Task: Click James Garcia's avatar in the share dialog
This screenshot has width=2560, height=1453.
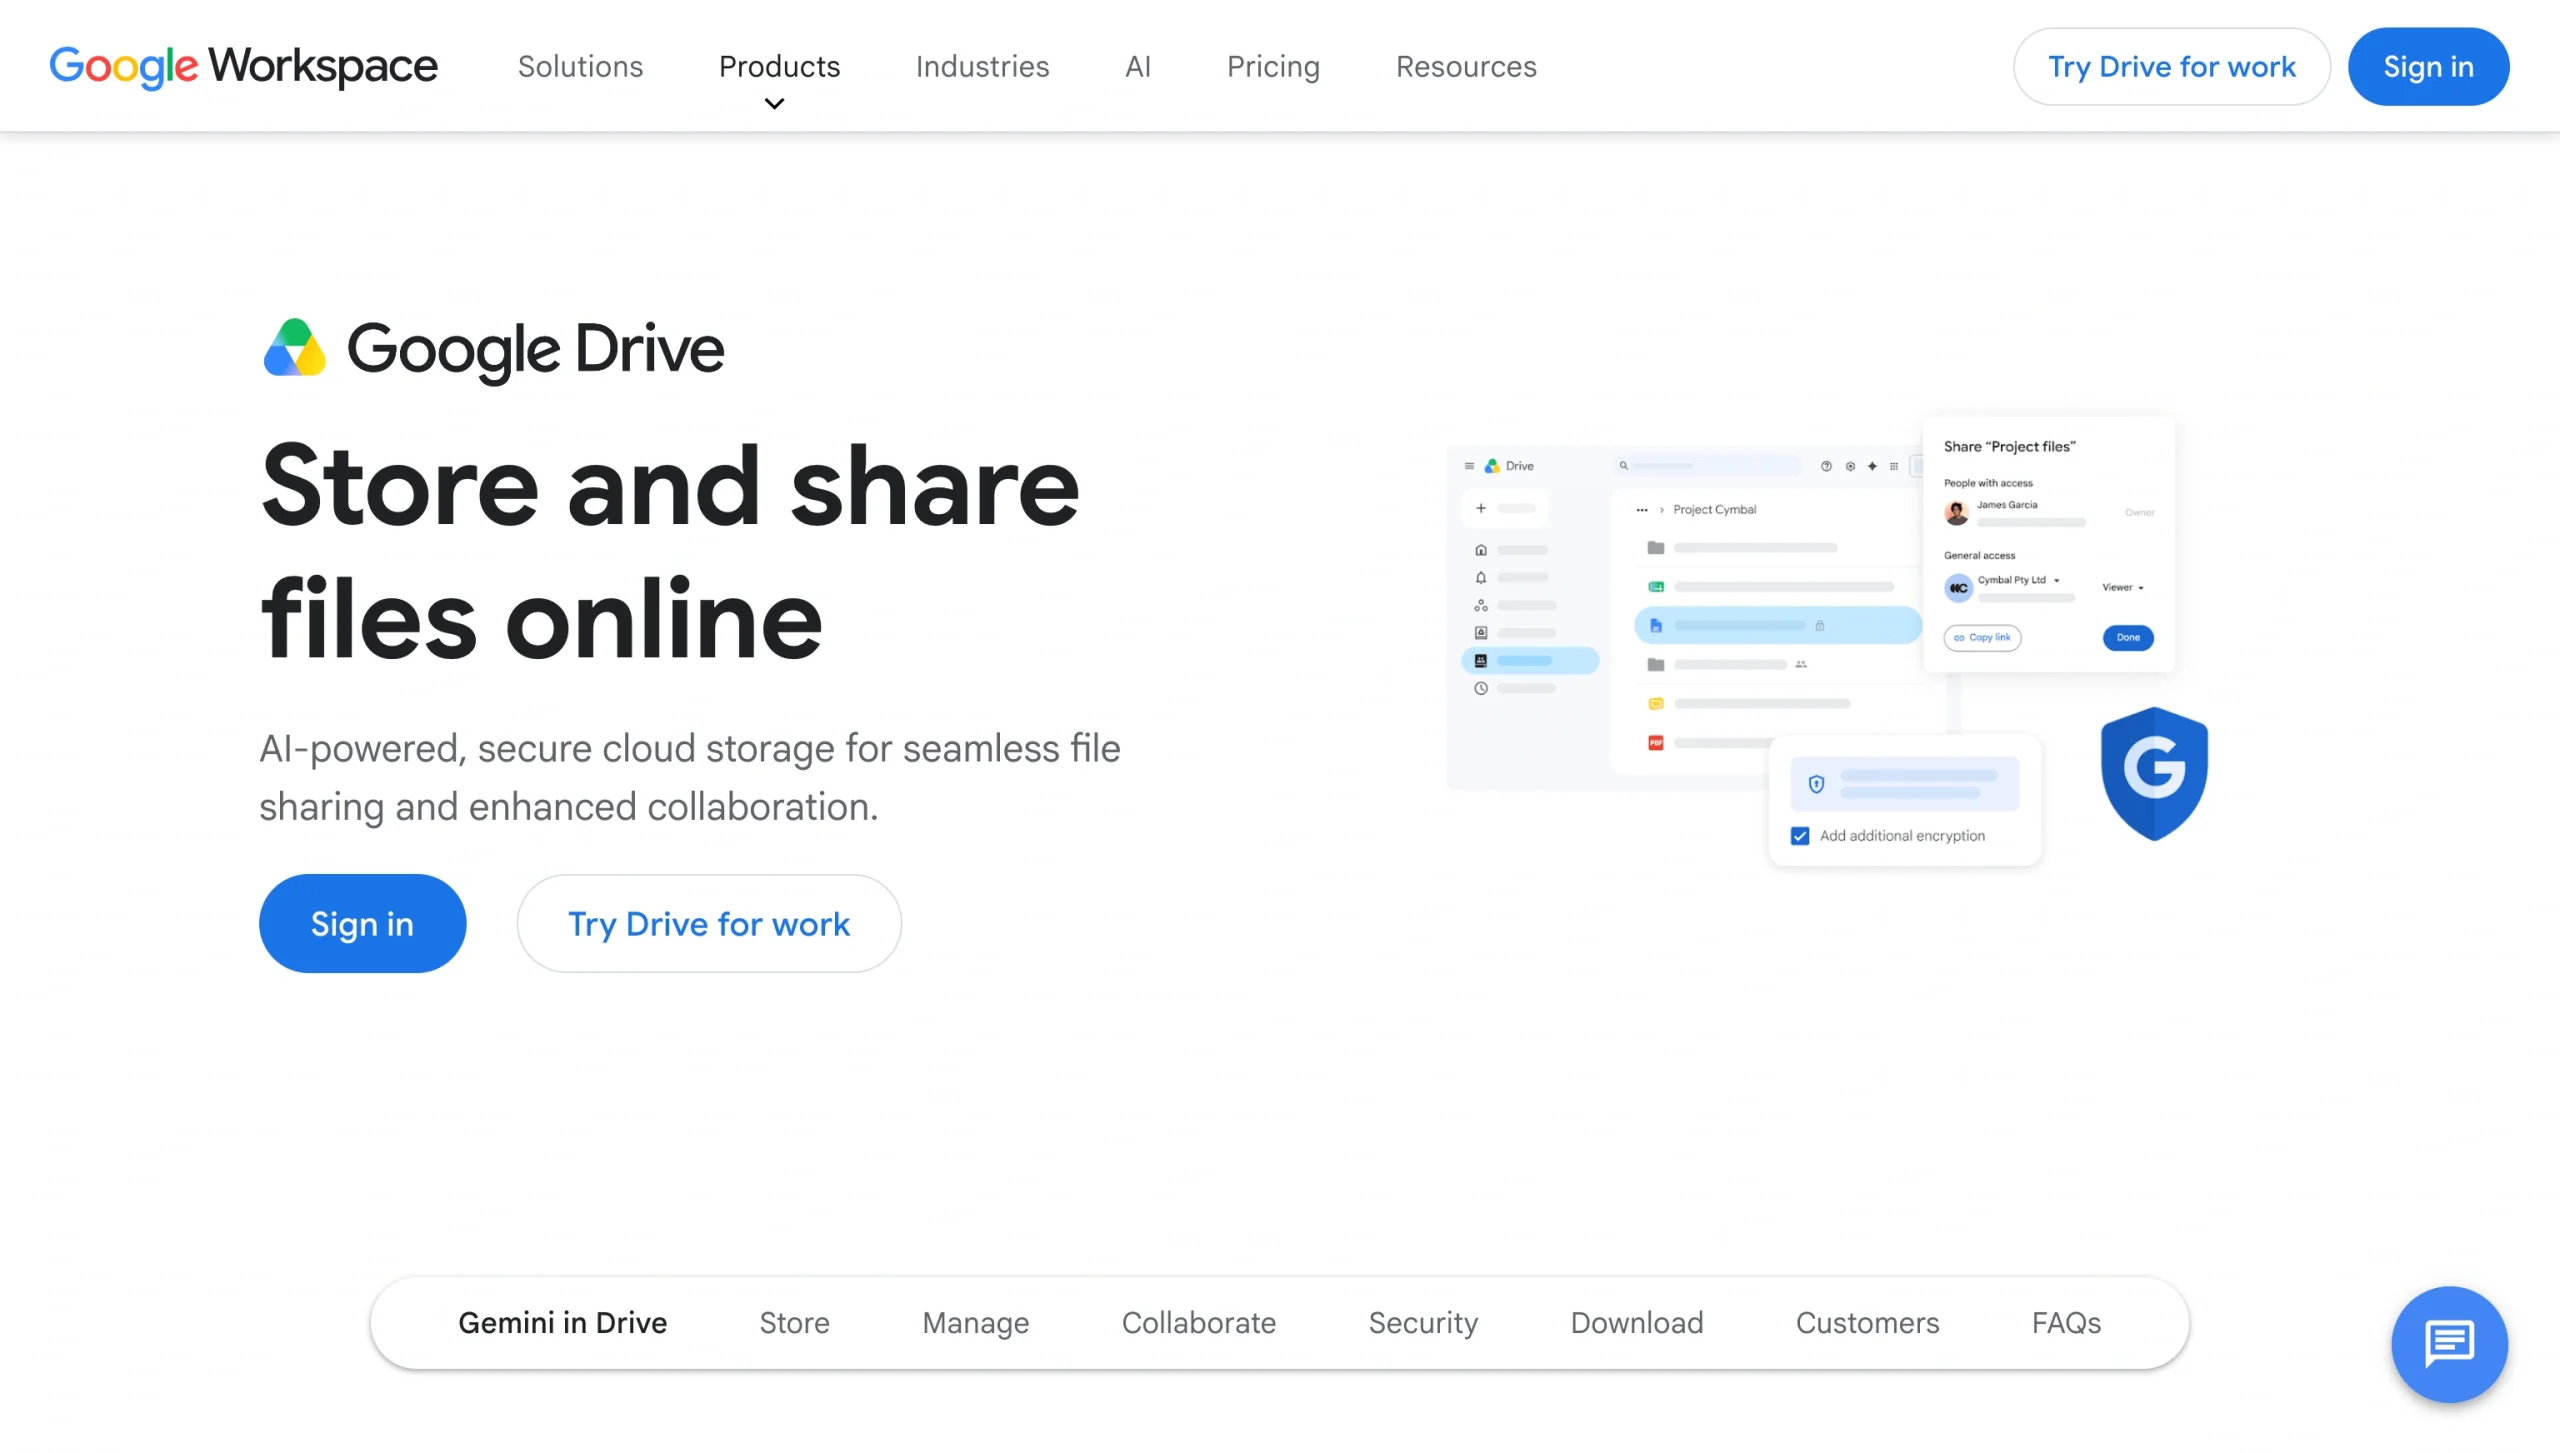Action: [x=1957, y=513]
